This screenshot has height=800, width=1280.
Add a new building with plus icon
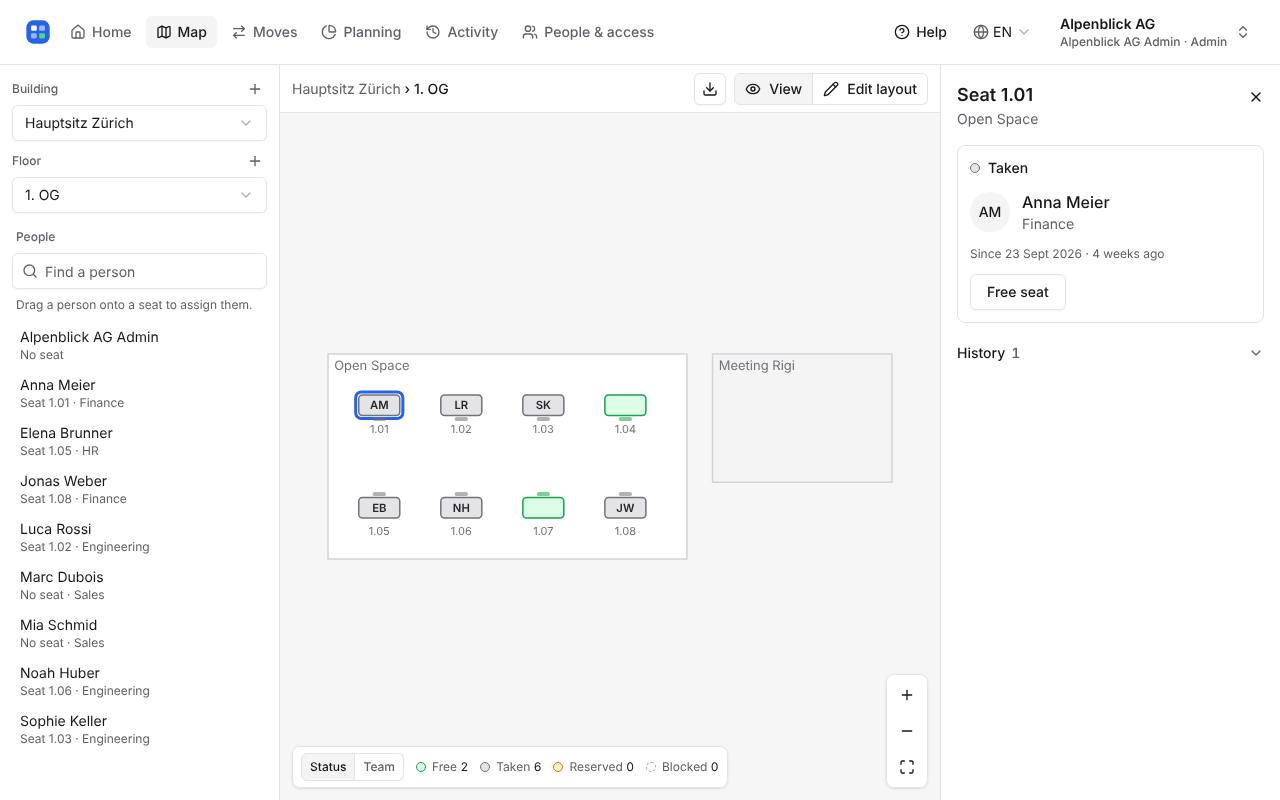(x=255, y=89)
